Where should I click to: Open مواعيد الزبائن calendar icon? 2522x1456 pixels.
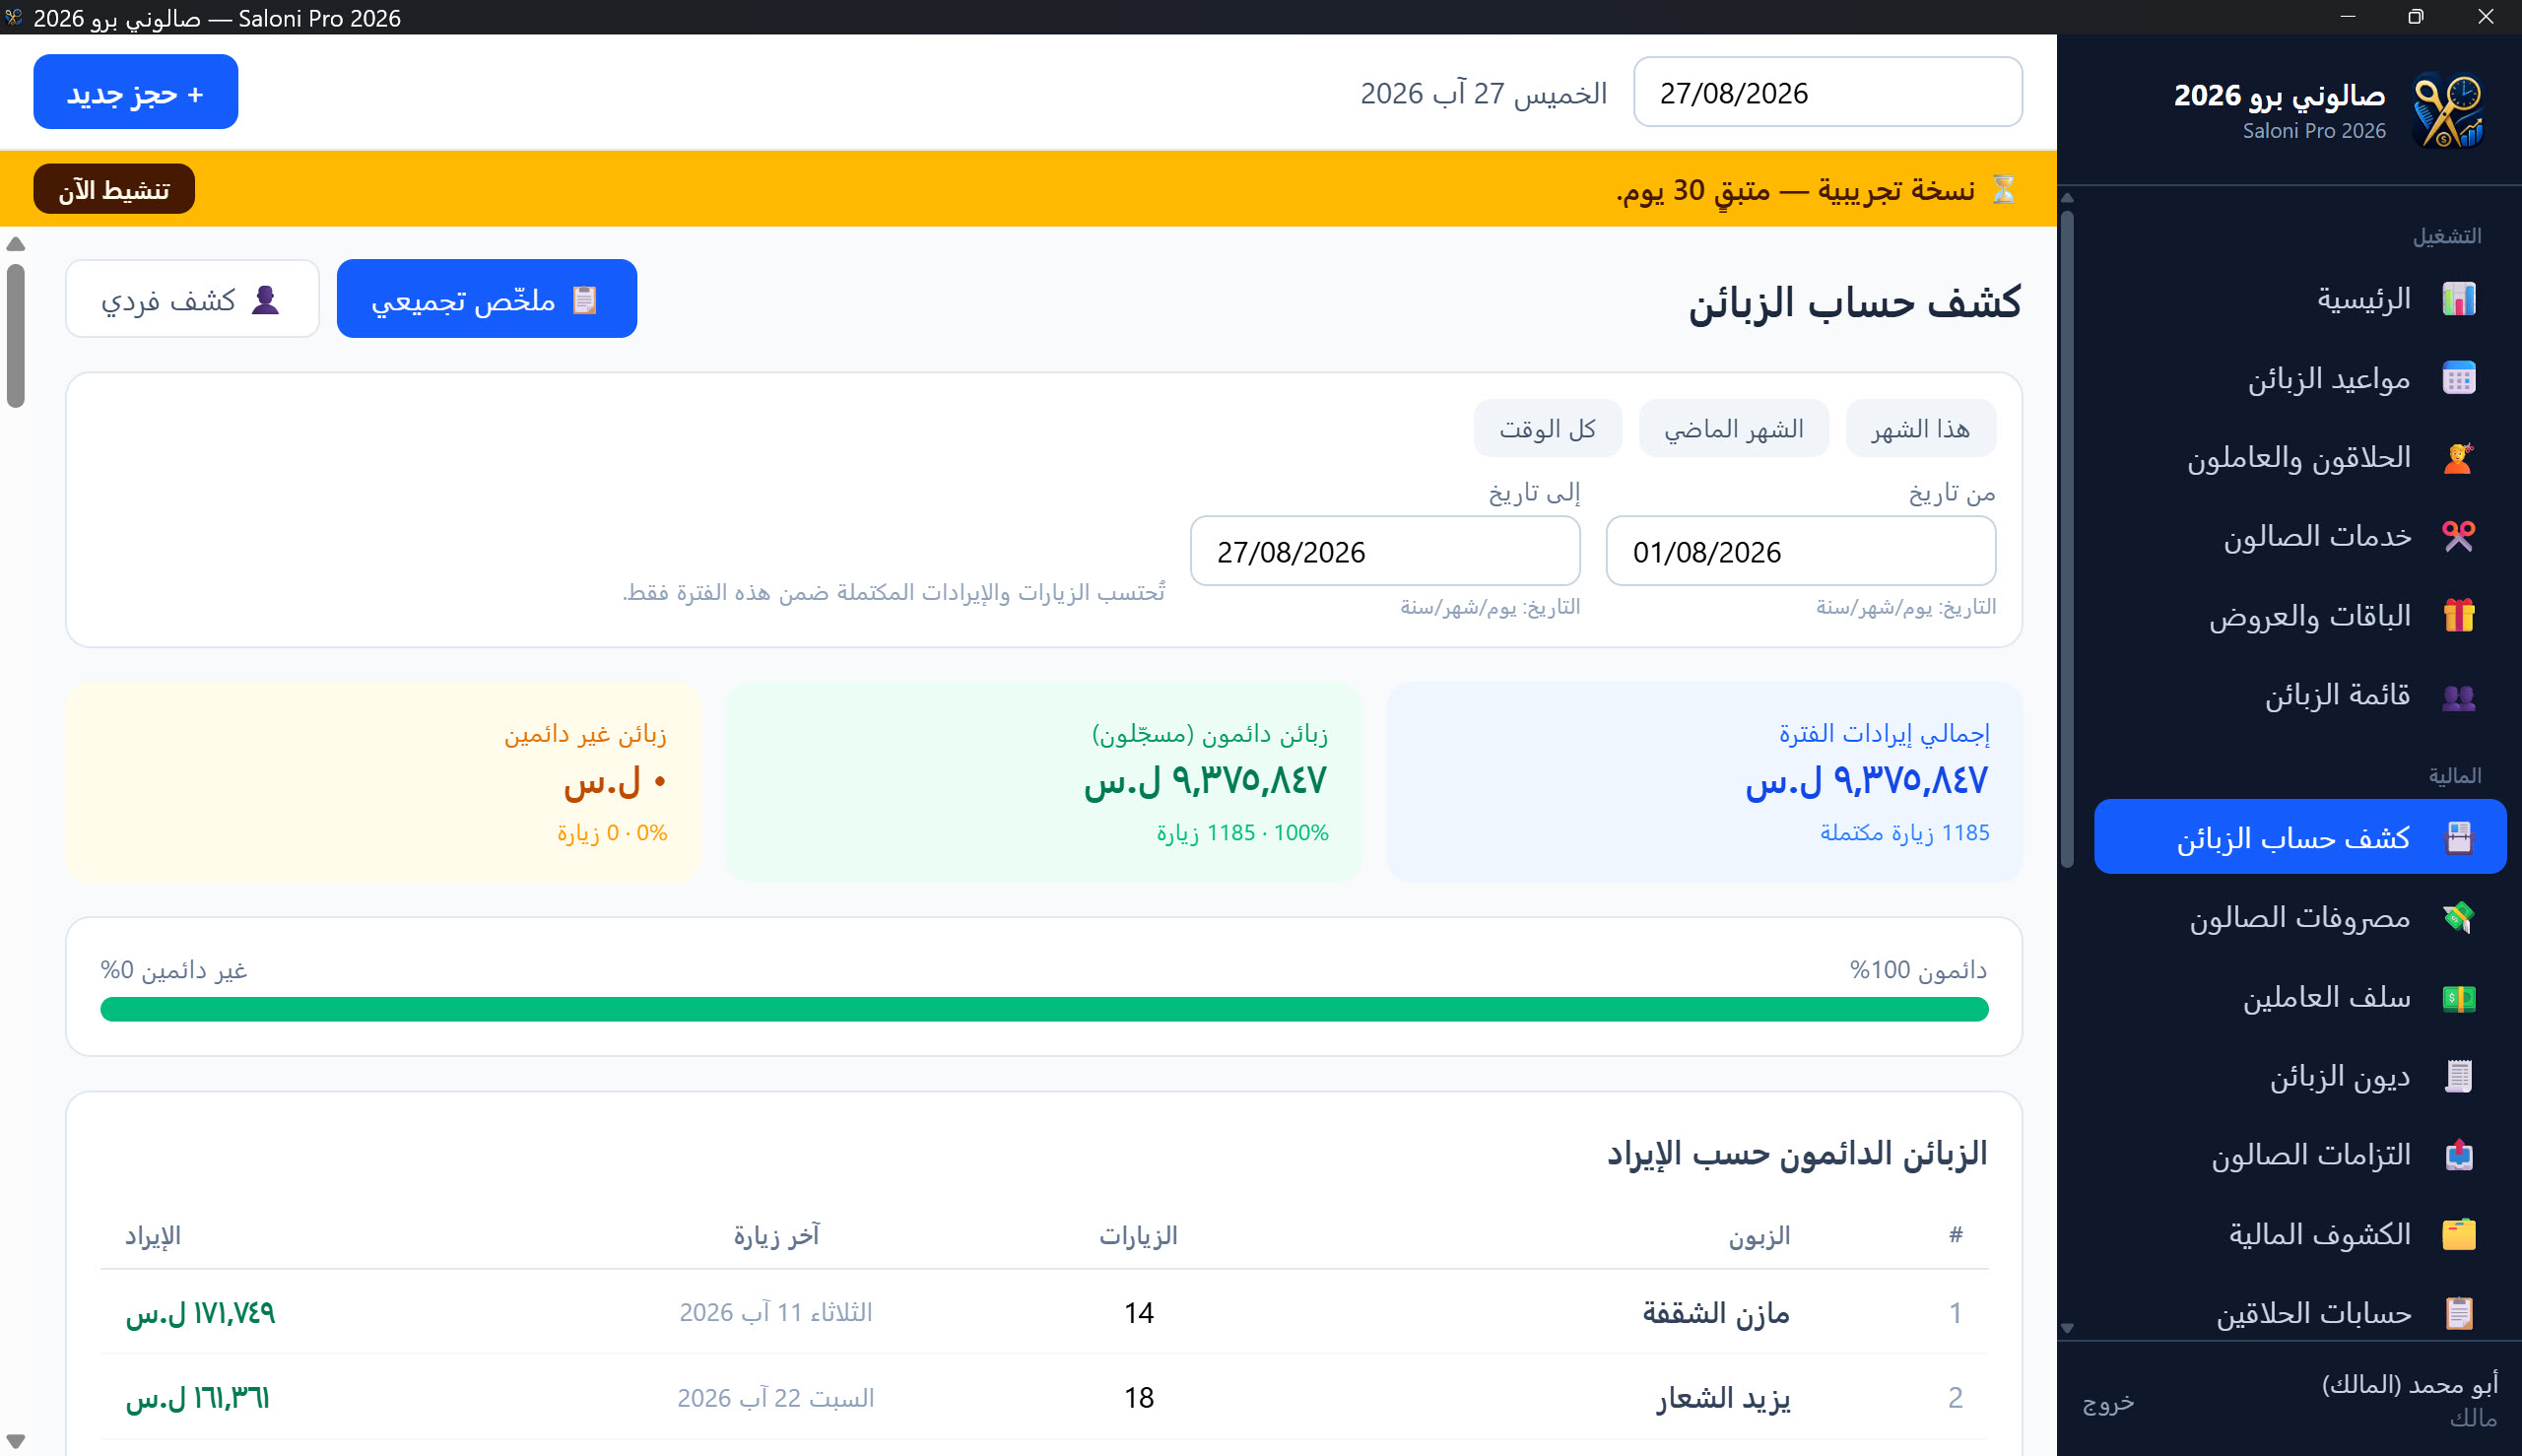click(x=2458, y=379)
